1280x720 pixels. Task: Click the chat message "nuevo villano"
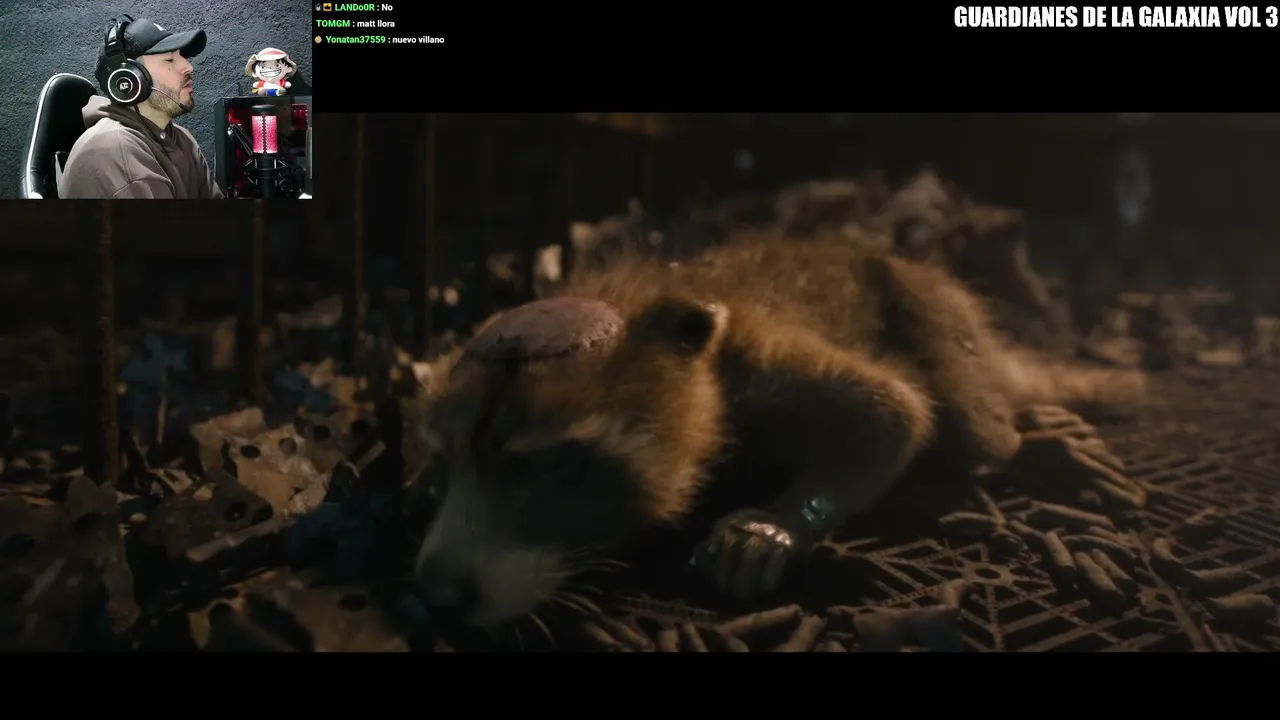[x=418, y=40]
